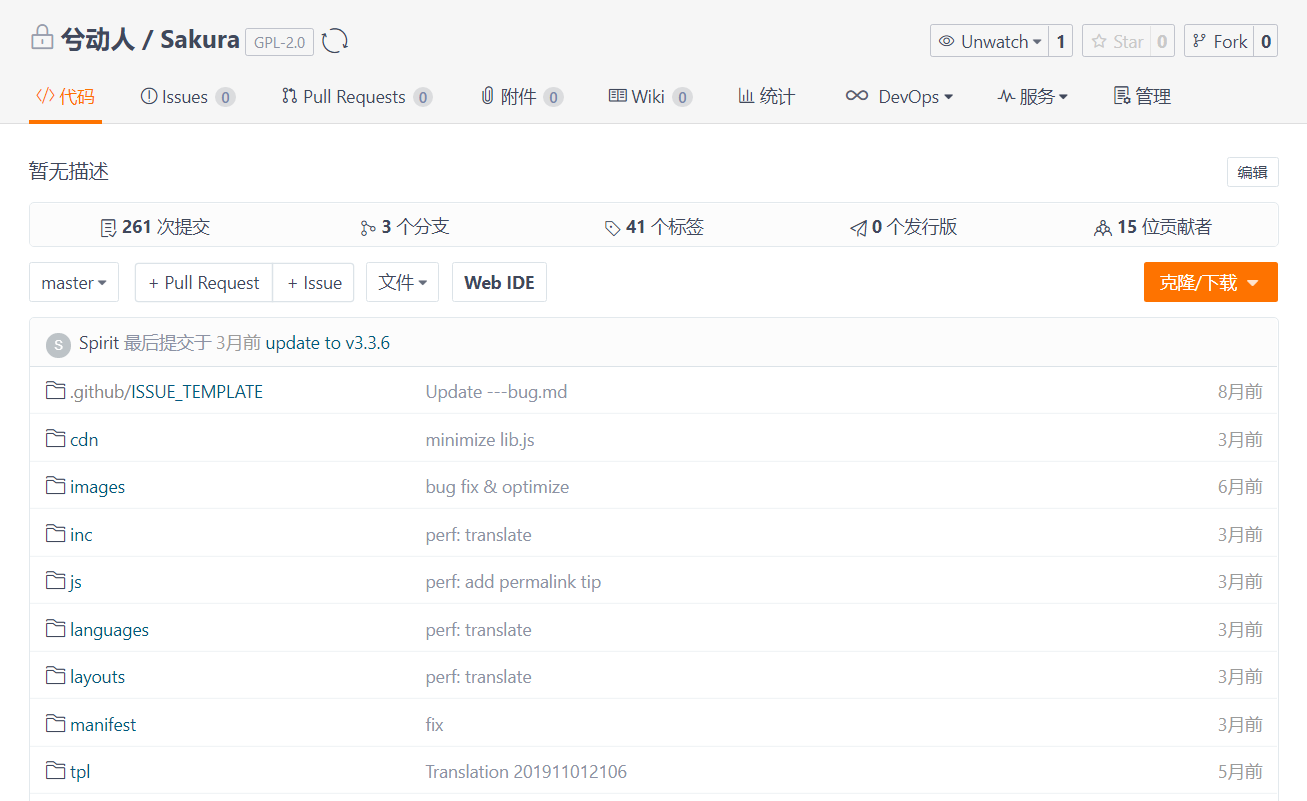Open the Wiki tab
The image size is (1307, 801).
point(650,96)
